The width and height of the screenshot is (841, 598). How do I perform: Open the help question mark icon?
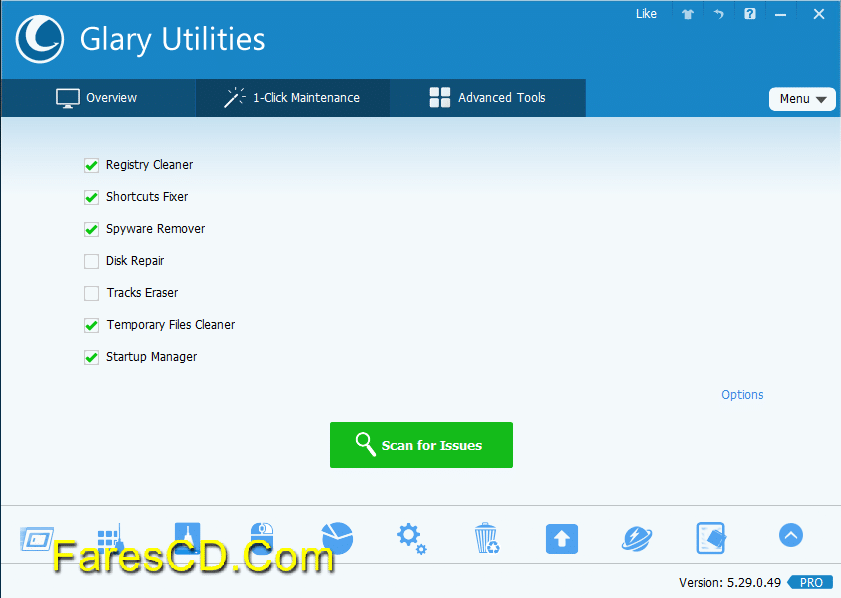click(x=750, y=14)
